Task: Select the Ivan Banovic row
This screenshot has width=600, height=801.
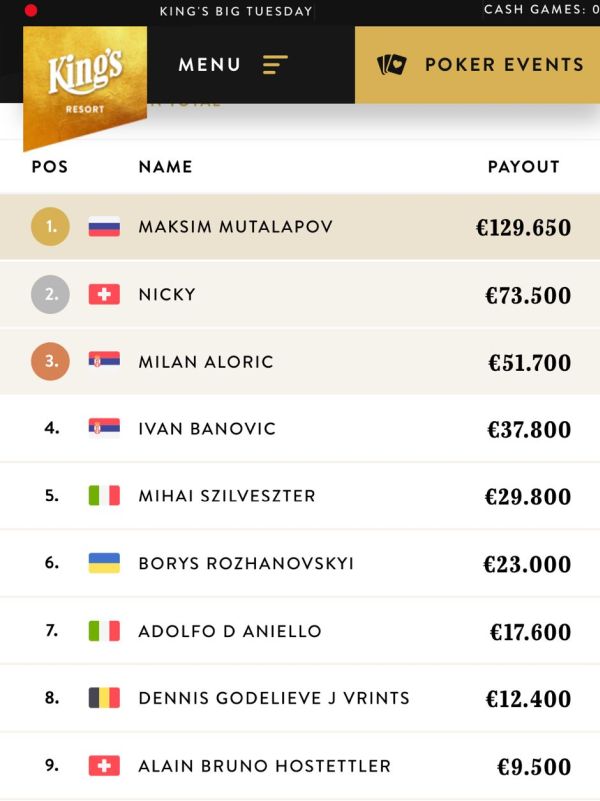Action: [300, 429]
